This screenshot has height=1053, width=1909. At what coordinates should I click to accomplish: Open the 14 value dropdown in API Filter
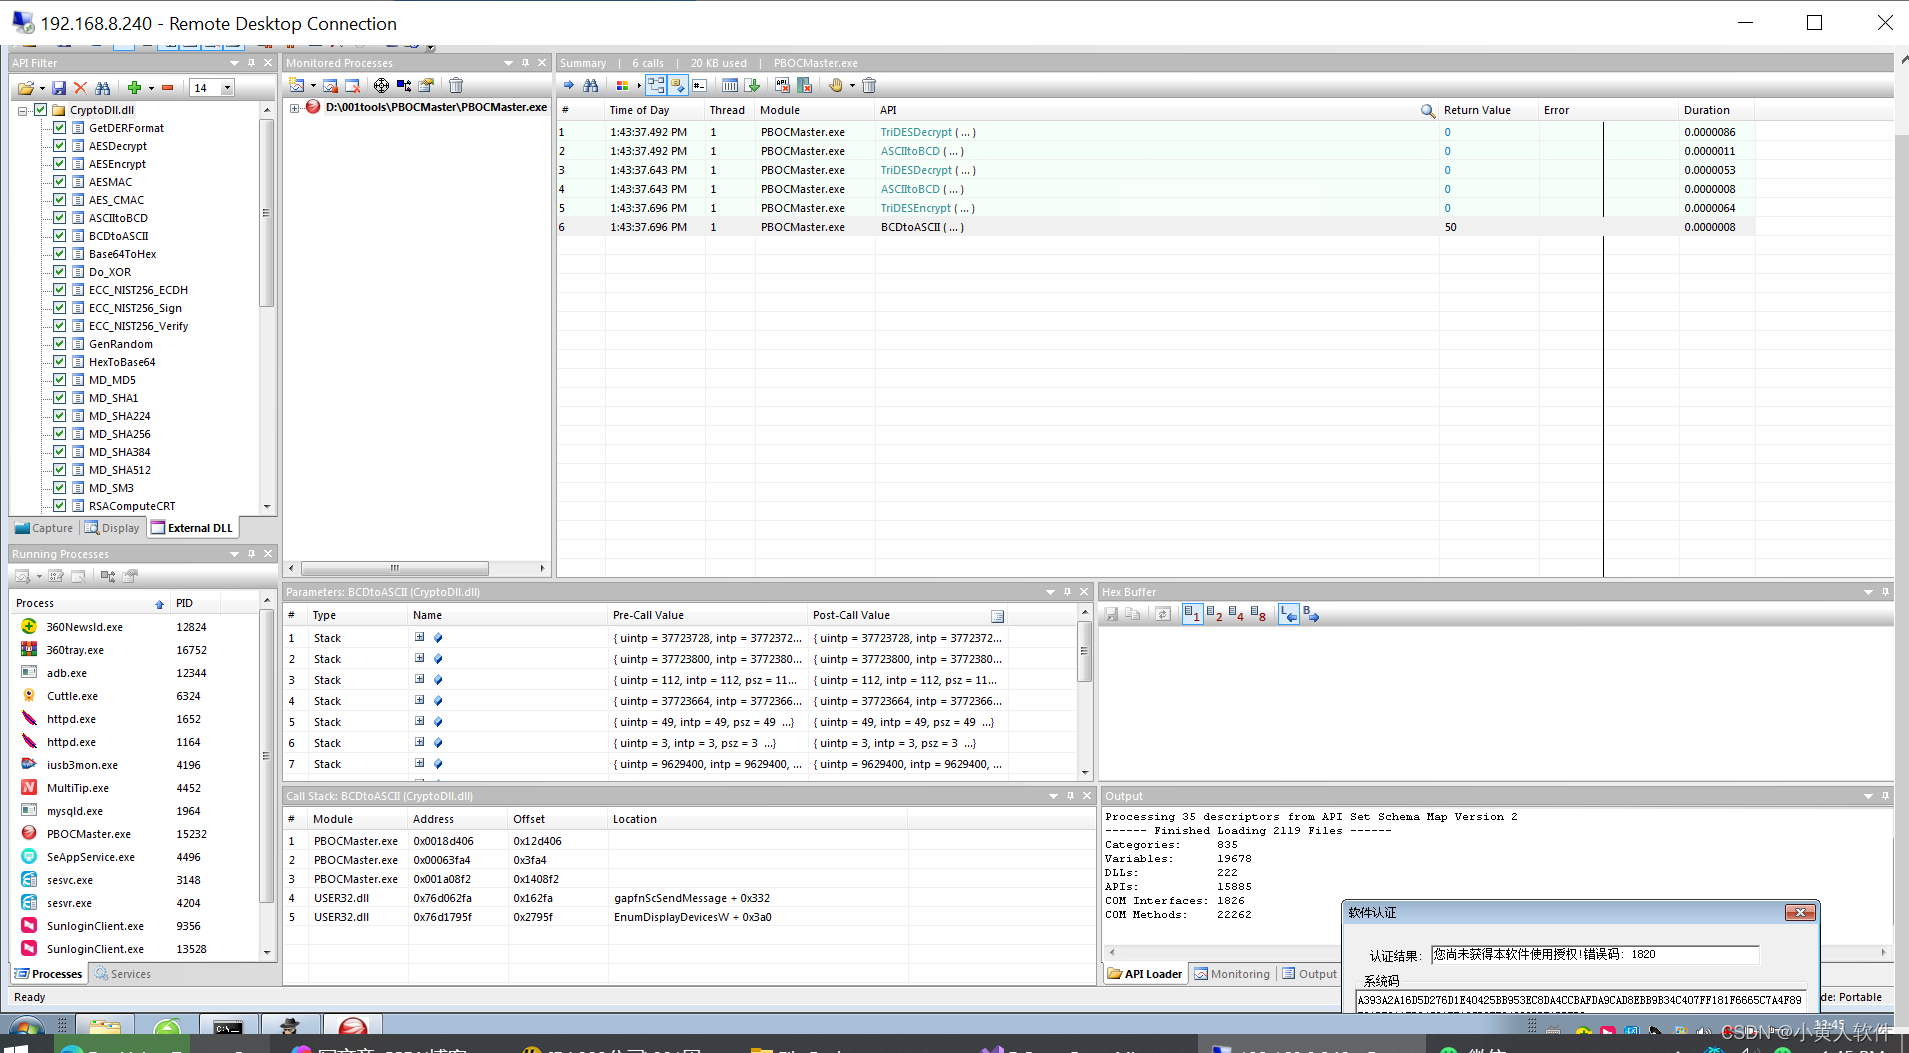(227, 88)
